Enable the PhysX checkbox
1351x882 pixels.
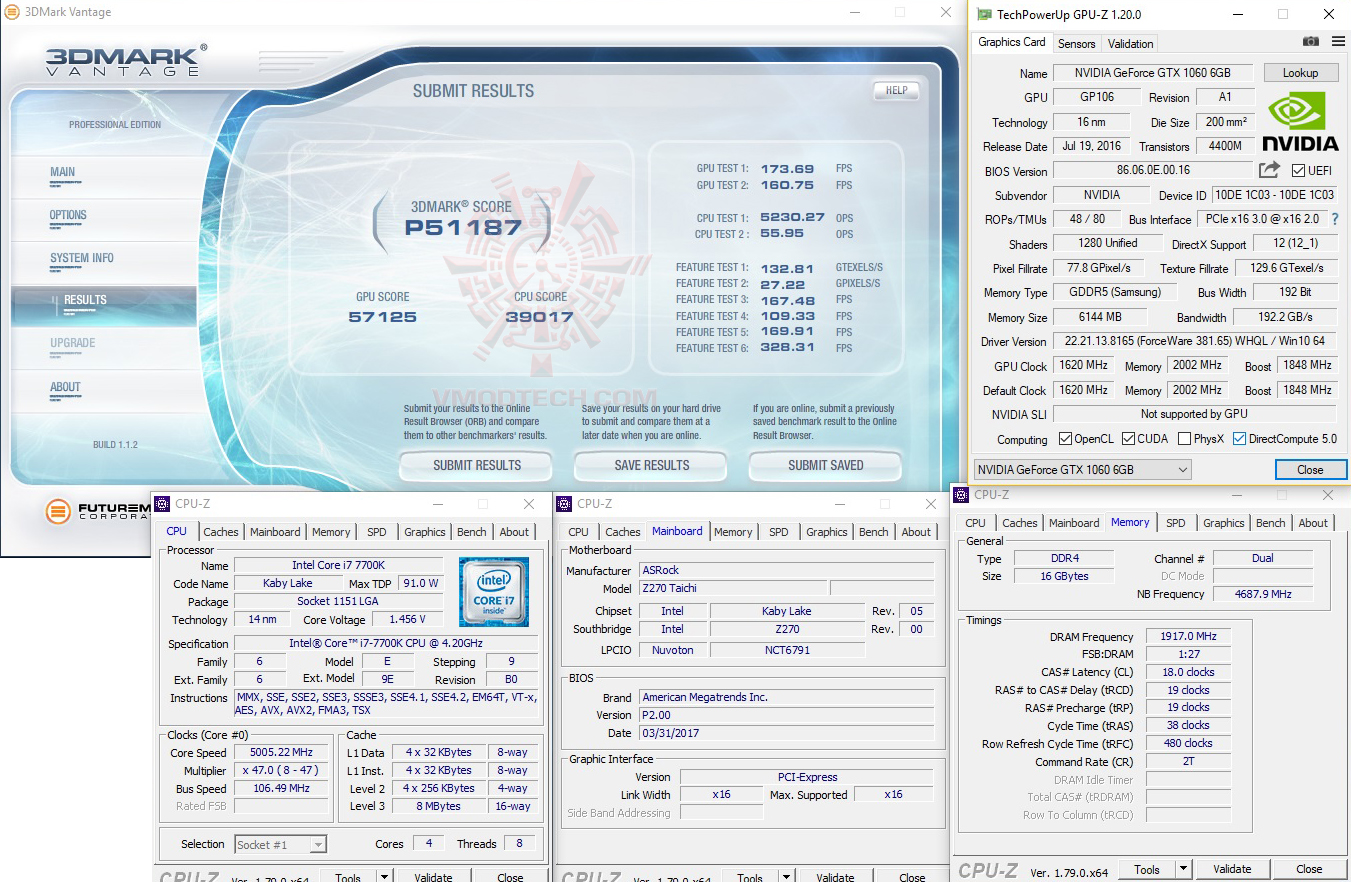coord(1184,439)
